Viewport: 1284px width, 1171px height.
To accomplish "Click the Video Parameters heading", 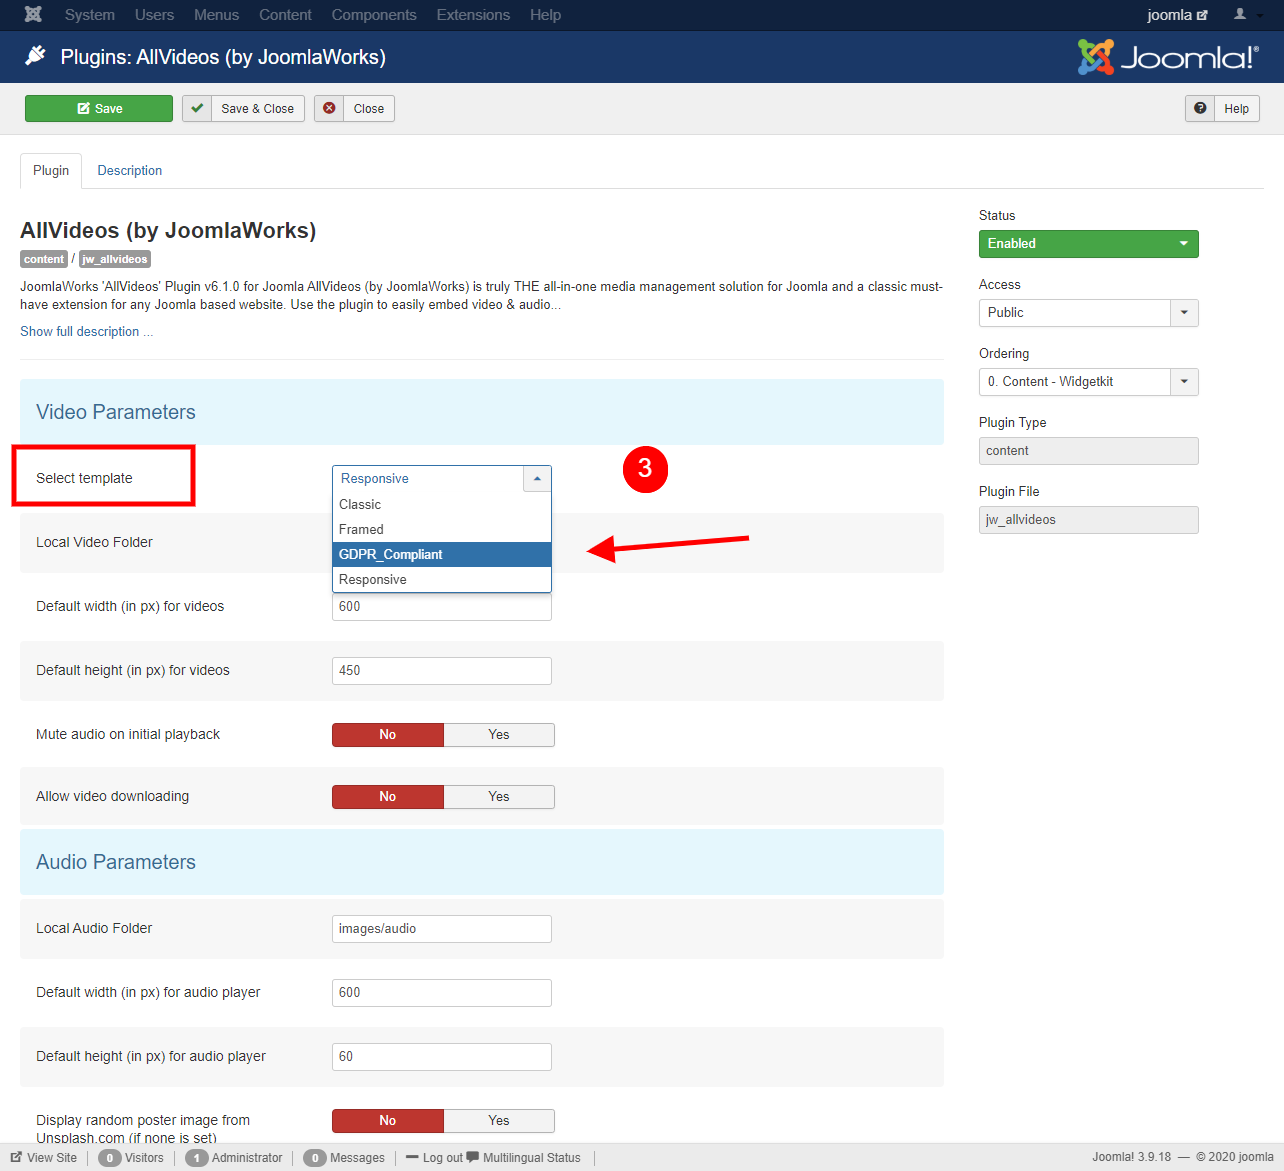I will pyautogui.click(x=116, y=412).
